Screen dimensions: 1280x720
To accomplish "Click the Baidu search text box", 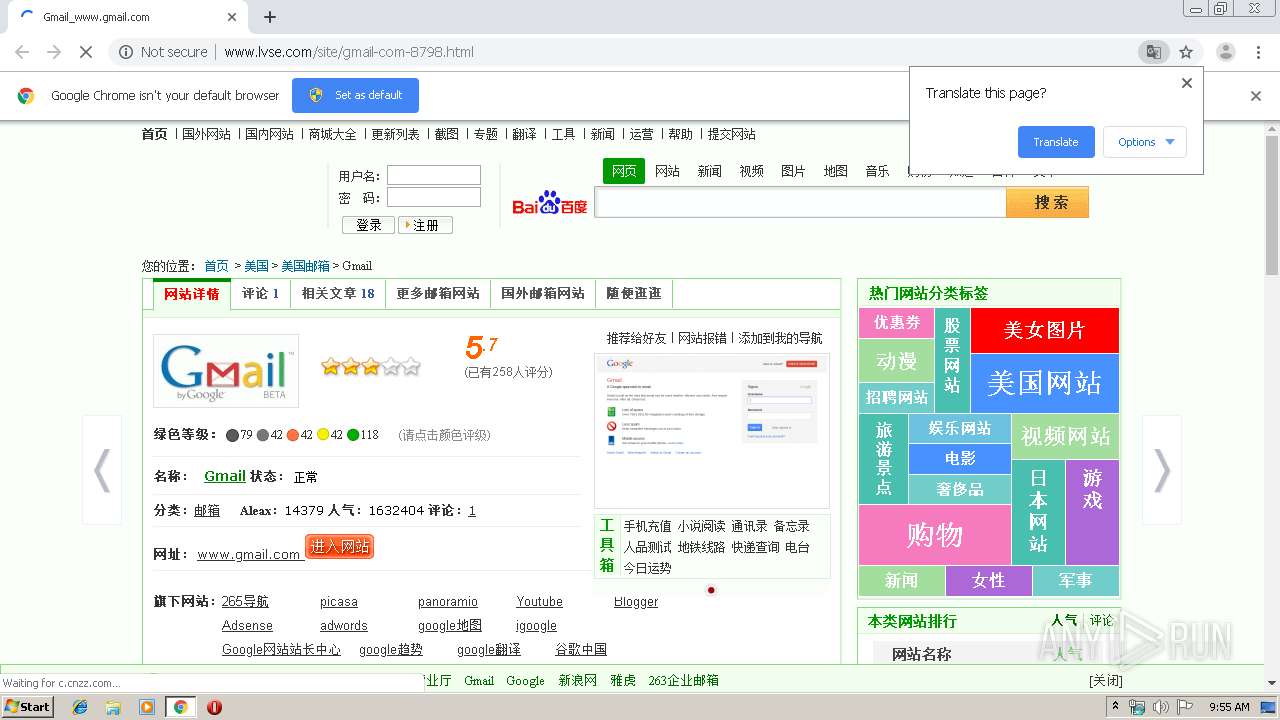I will (800, 203).
